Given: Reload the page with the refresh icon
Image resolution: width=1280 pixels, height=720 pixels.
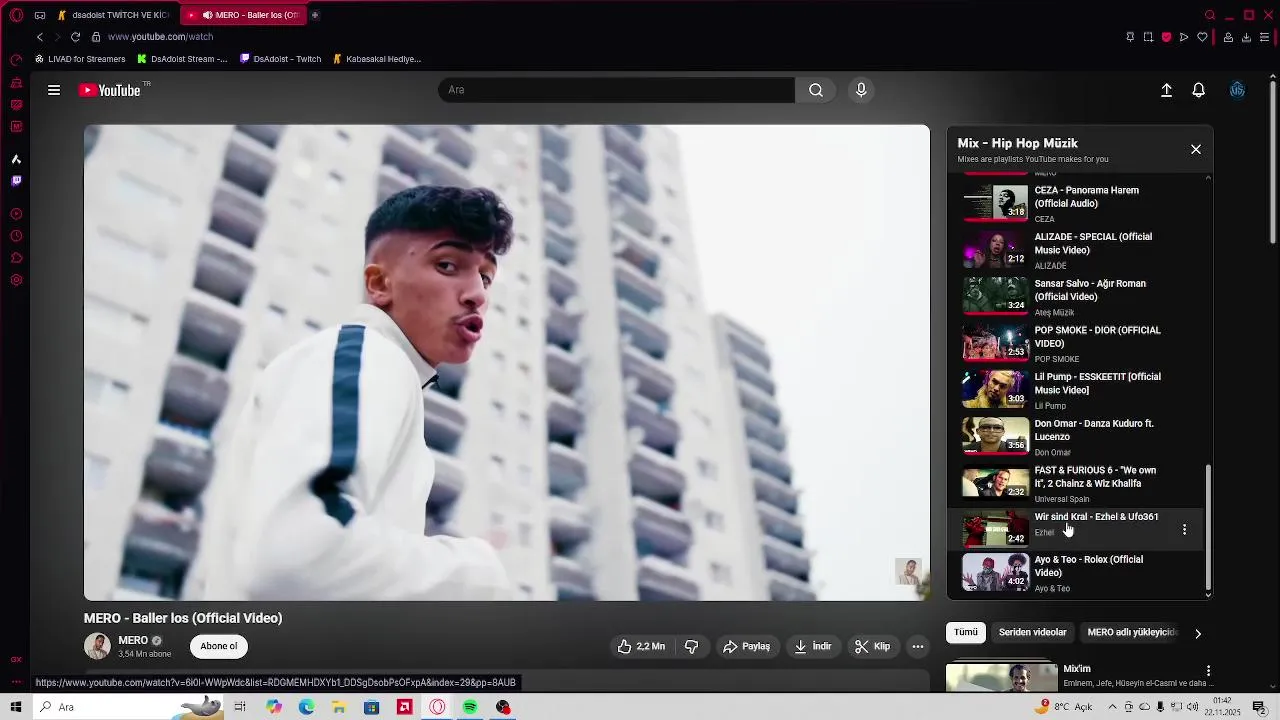Looking at the screenshot, I should [75, 37].
